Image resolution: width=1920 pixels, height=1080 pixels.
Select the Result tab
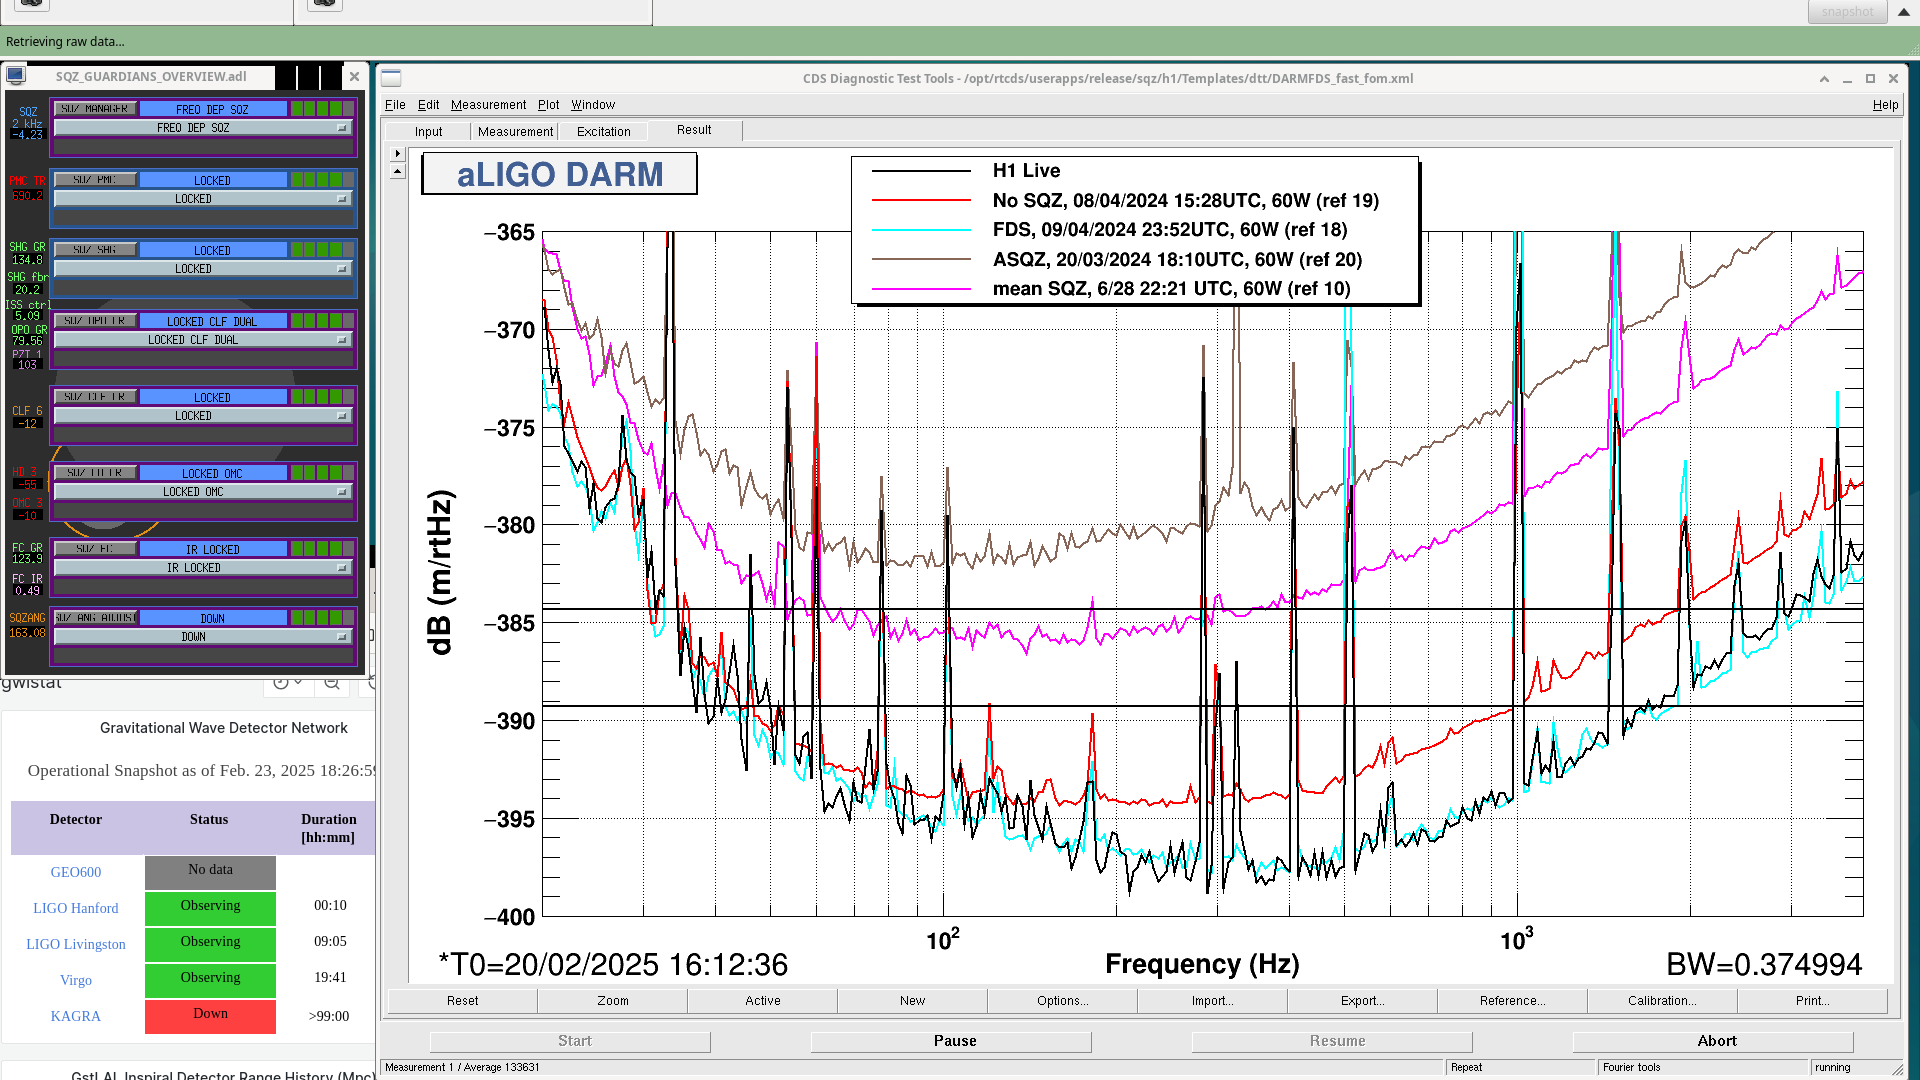pos(694,130)
